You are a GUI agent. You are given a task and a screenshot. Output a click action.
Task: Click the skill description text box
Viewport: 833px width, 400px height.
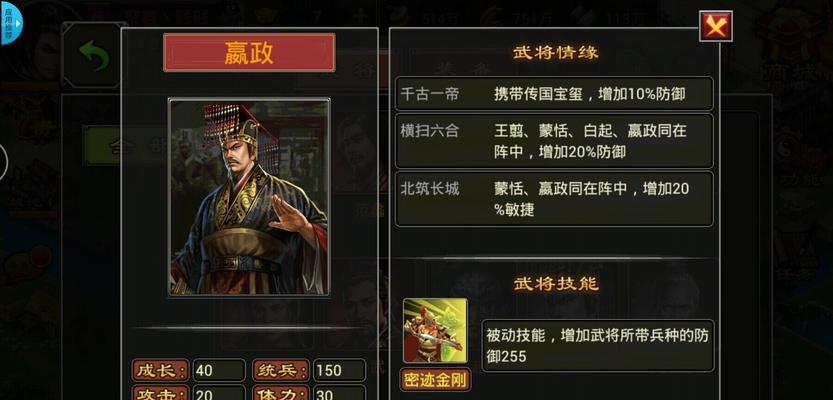coord(598,345)
